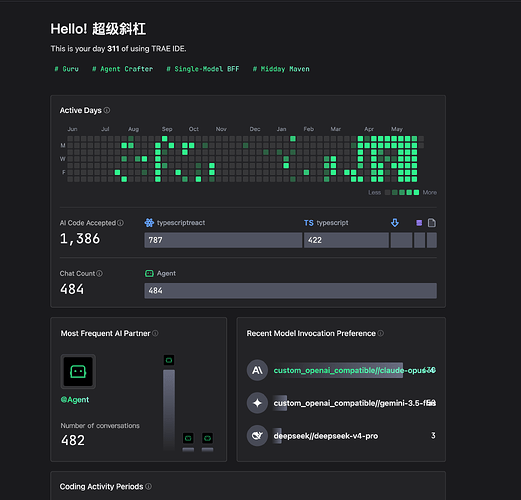Click the blue down-arrow language icon

pos(395,223)
